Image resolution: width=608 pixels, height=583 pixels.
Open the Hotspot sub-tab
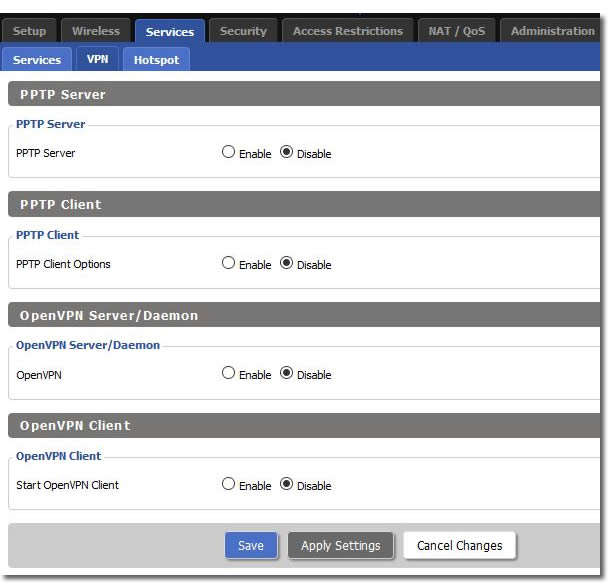click(x=156, y=60)
